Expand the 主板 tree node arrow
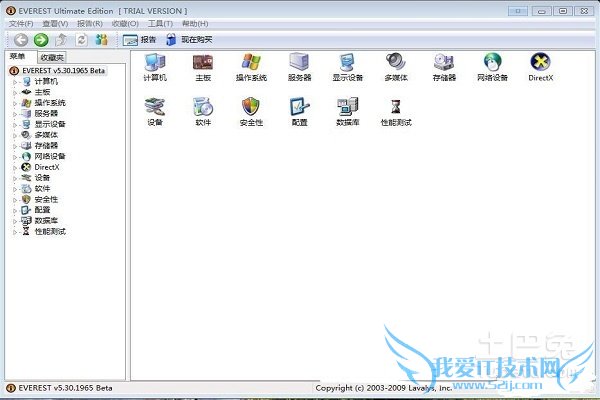 click(x=15, y=93)
